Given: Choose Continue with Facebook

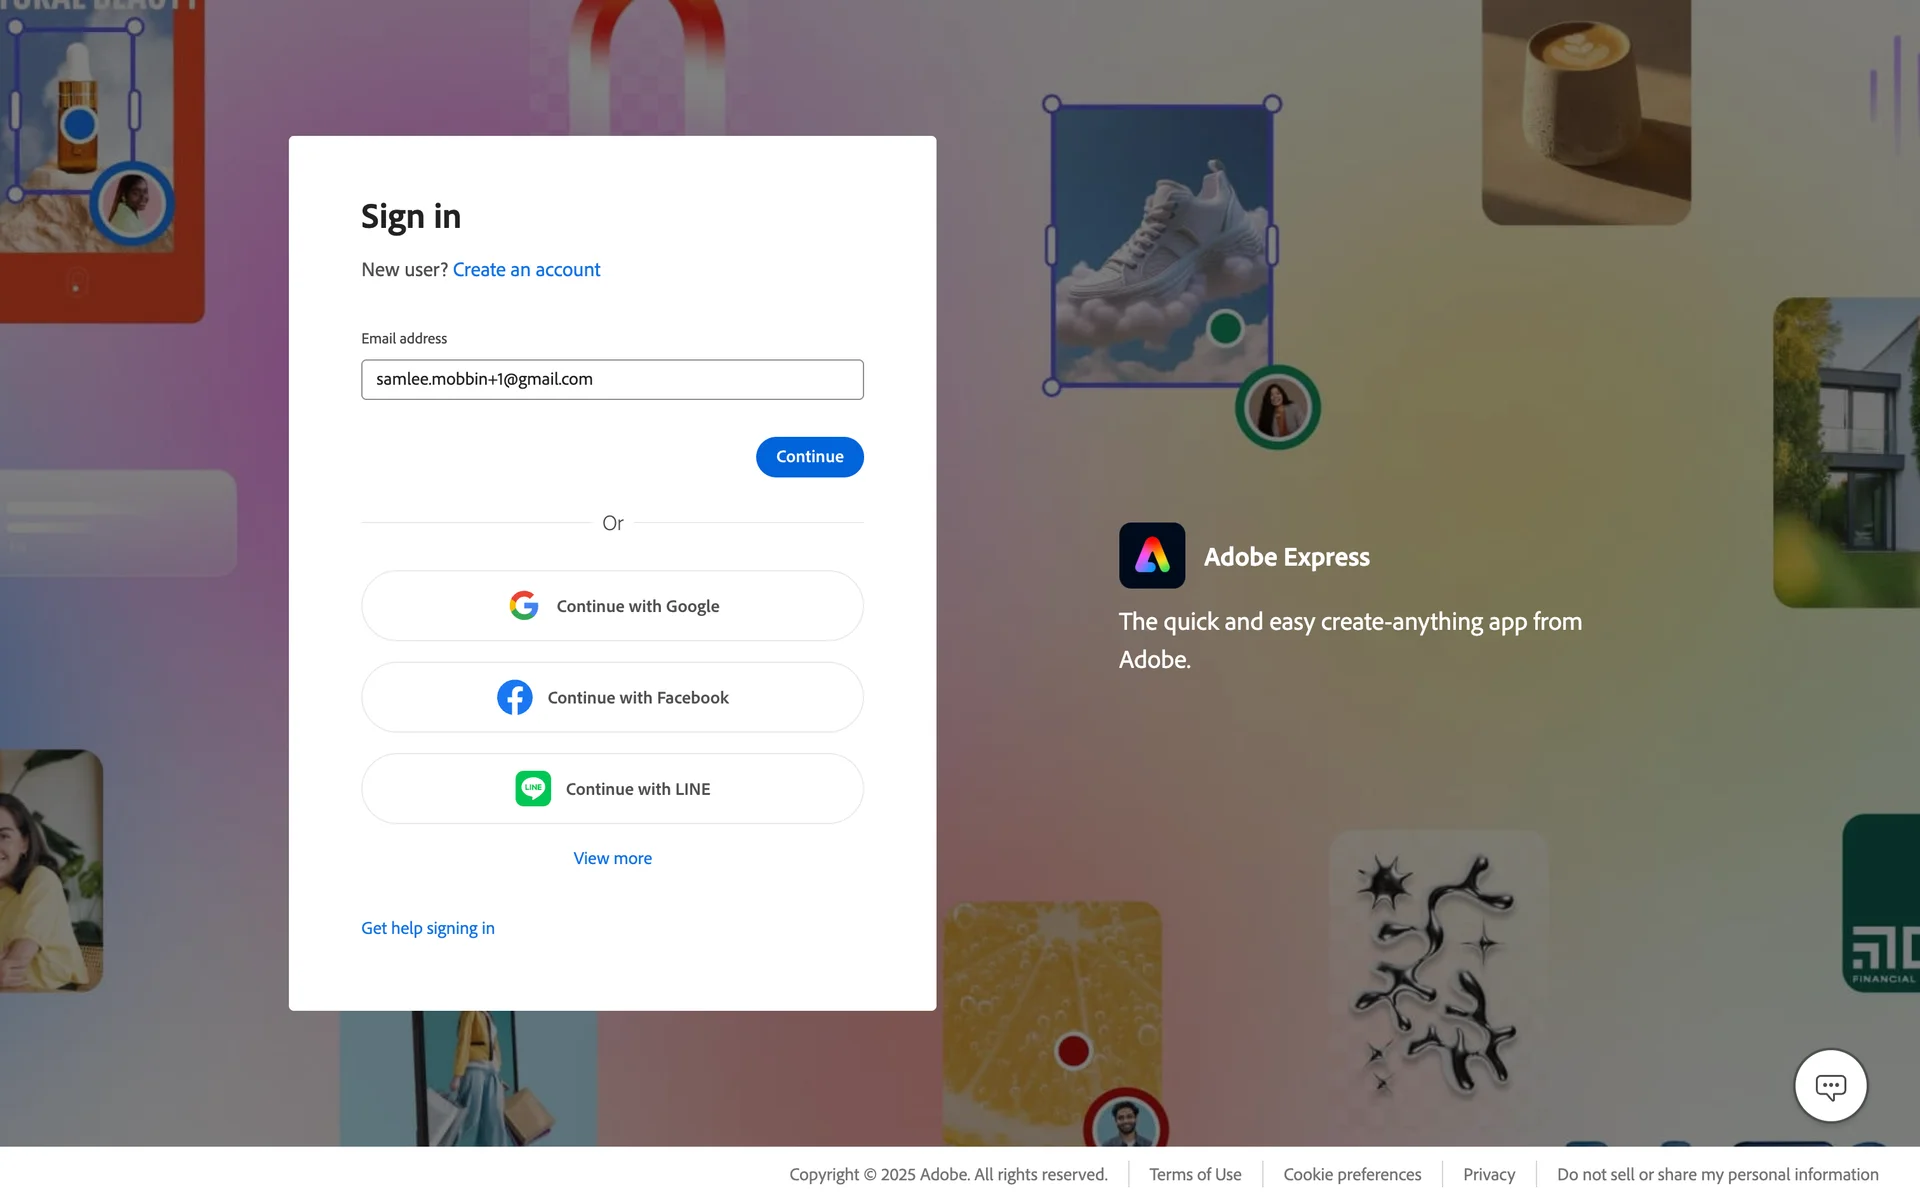Looking at the screenshot, I should click(612, 697).
